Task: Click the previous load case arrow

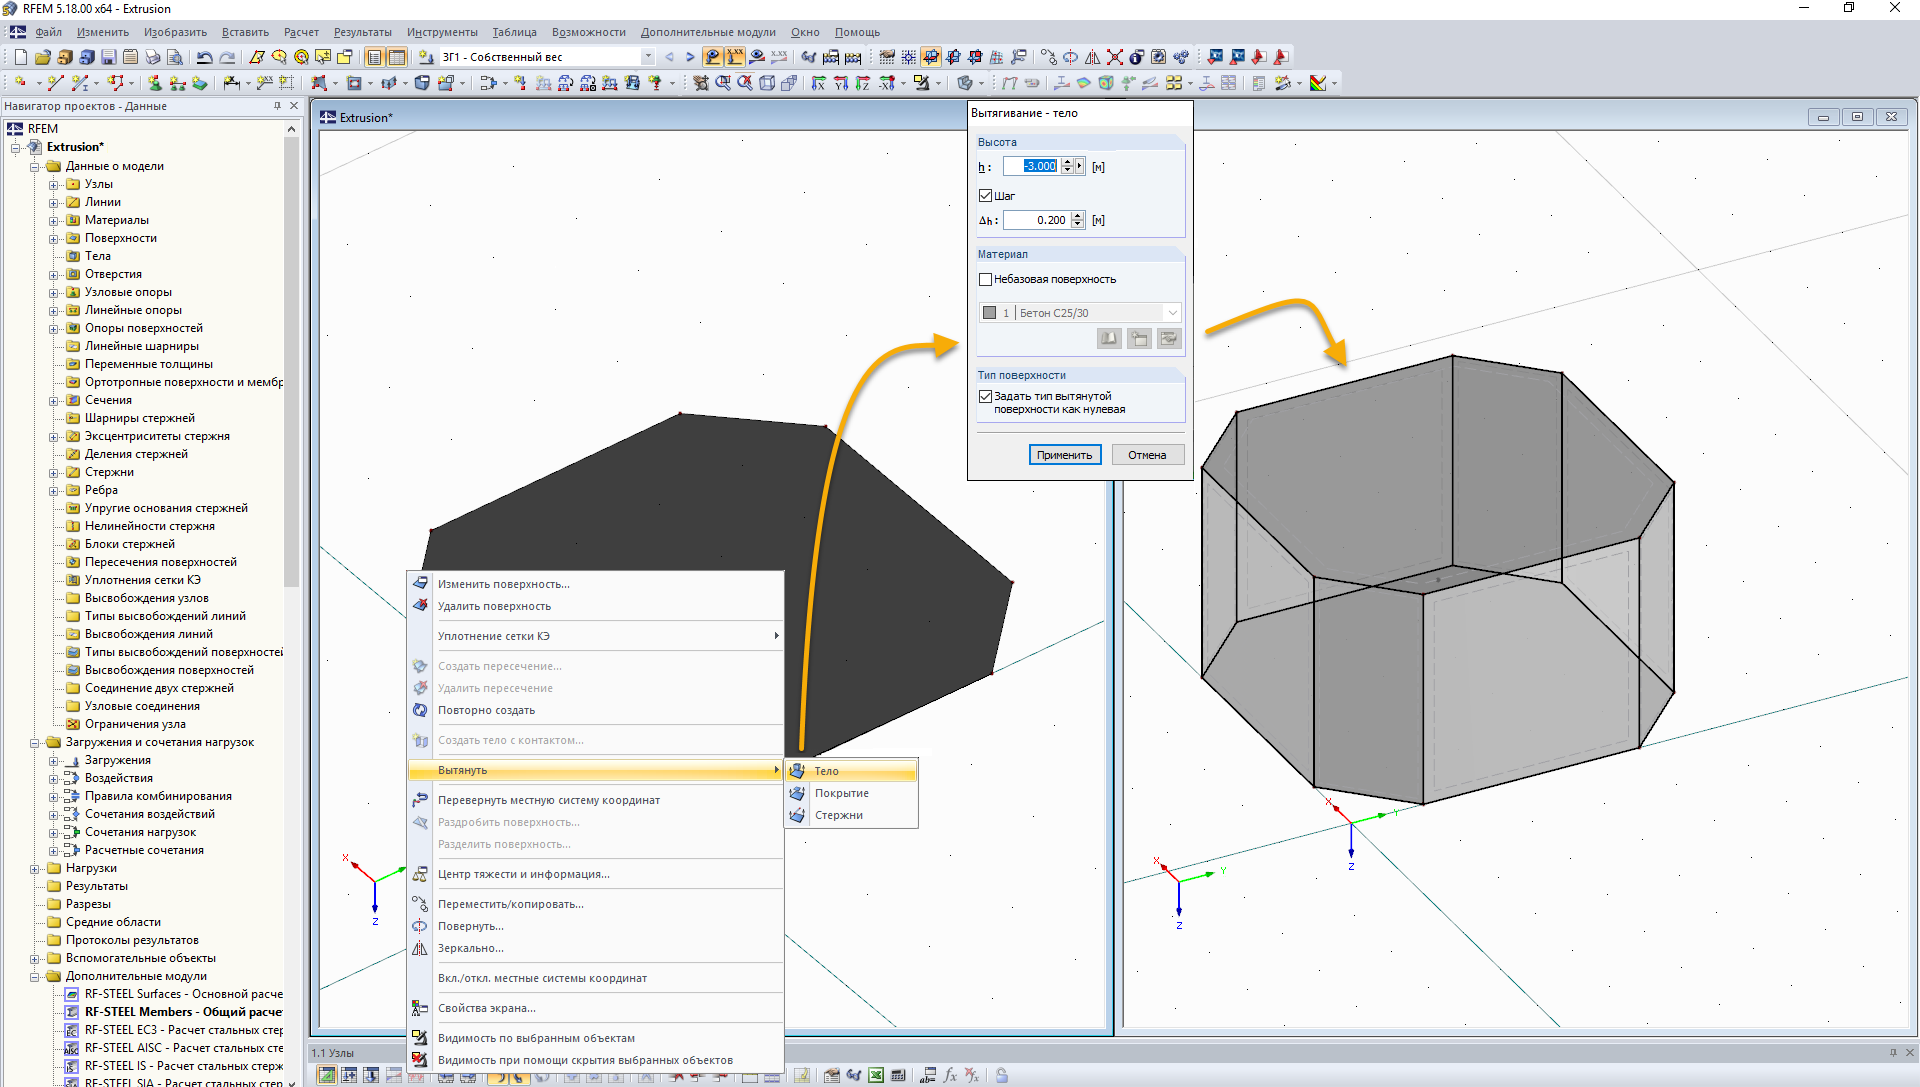Action: pyautogui.click(x=669, y=57)
